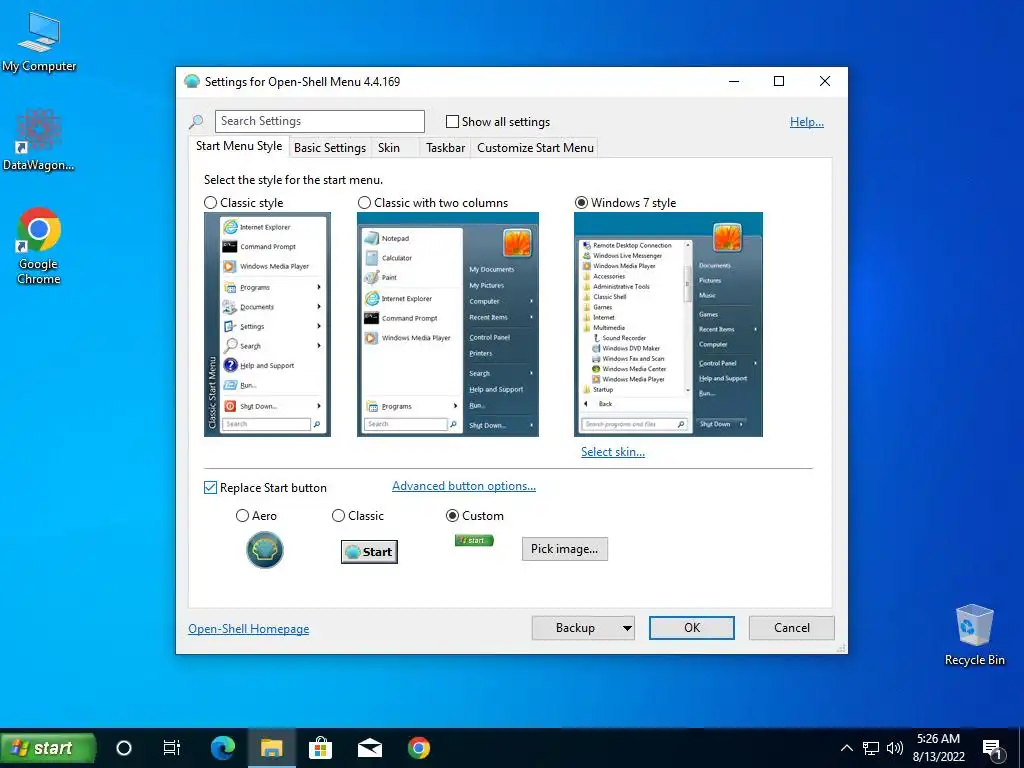Viewport: 1024px width, 768px height.
Task: Show hidden tray icons chevron
Action: (x=846, y=748)
